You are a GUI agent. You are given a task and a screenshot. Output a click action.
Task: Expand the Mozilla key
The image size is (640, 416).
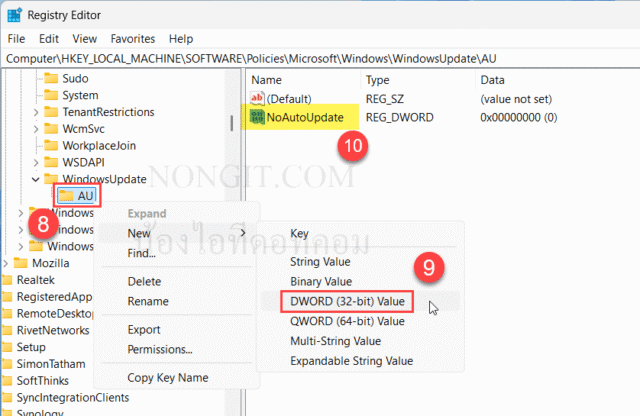(6, 263)
